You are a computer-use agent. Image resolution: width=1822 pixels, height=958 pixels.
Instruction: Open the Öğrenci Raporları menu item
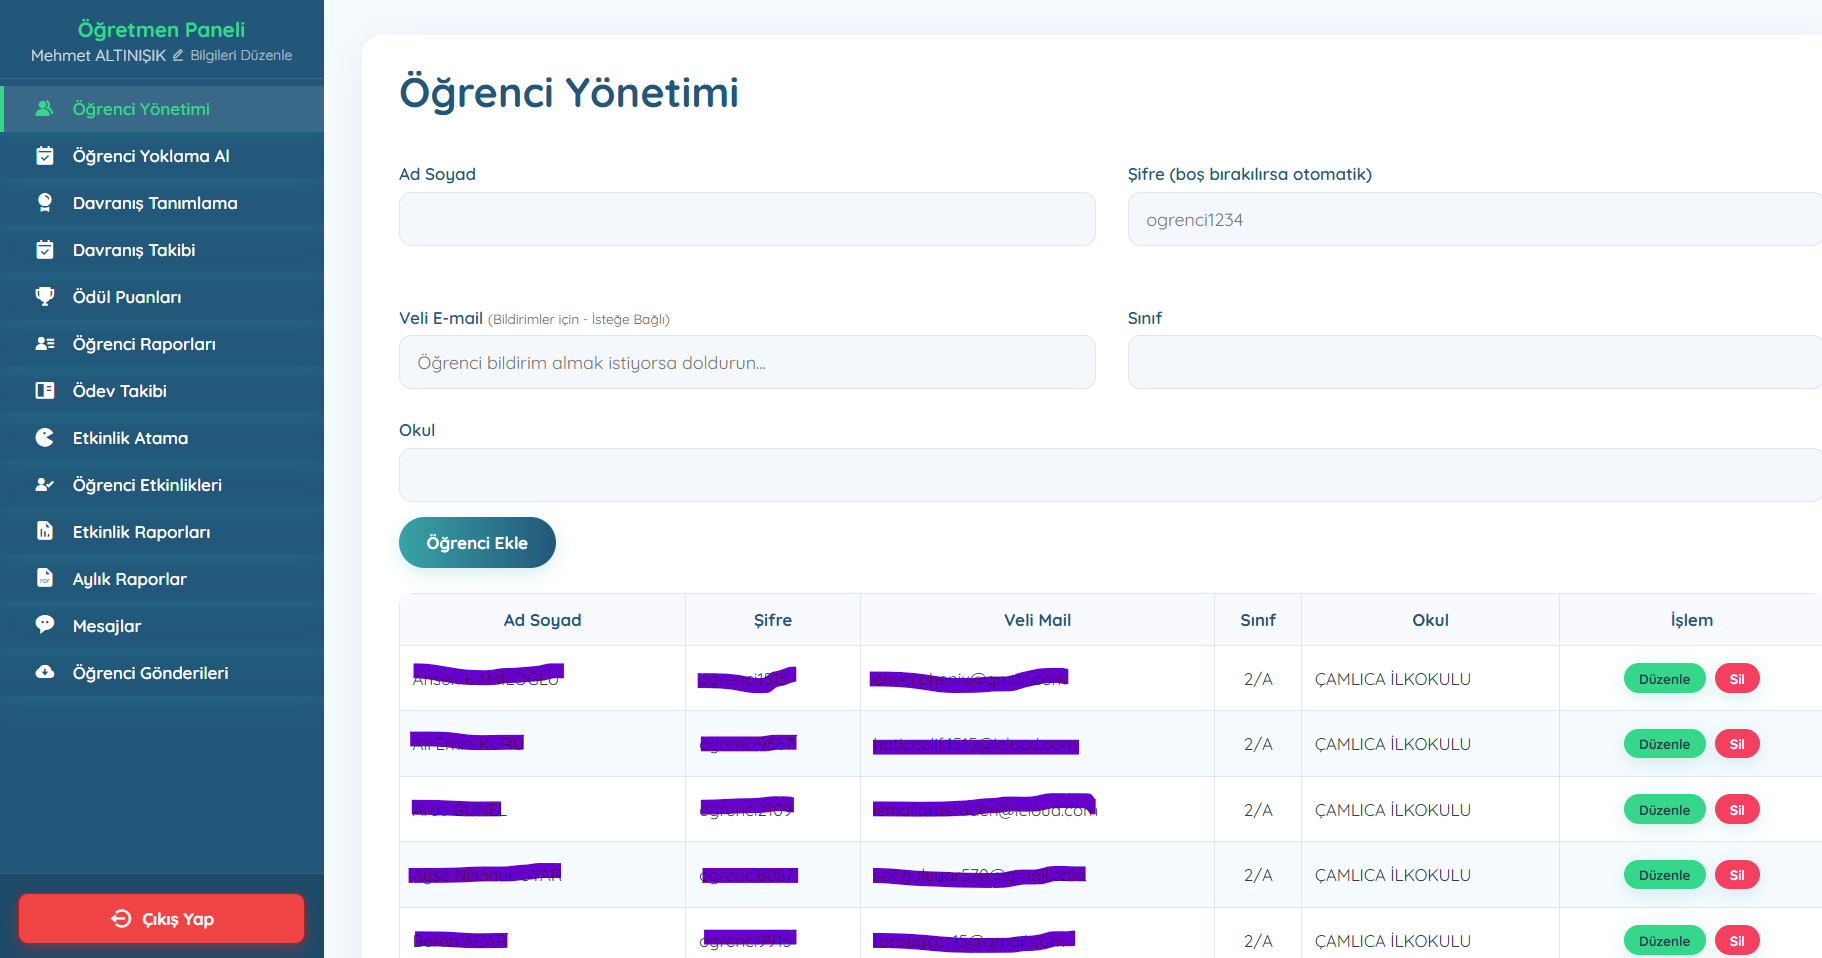[x=144, y=344]
